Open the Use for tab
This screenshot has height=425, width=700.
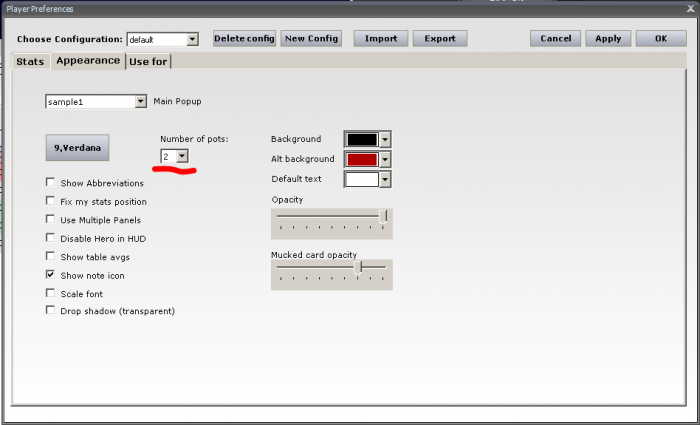pyautogui.click(x=148, y=62)
